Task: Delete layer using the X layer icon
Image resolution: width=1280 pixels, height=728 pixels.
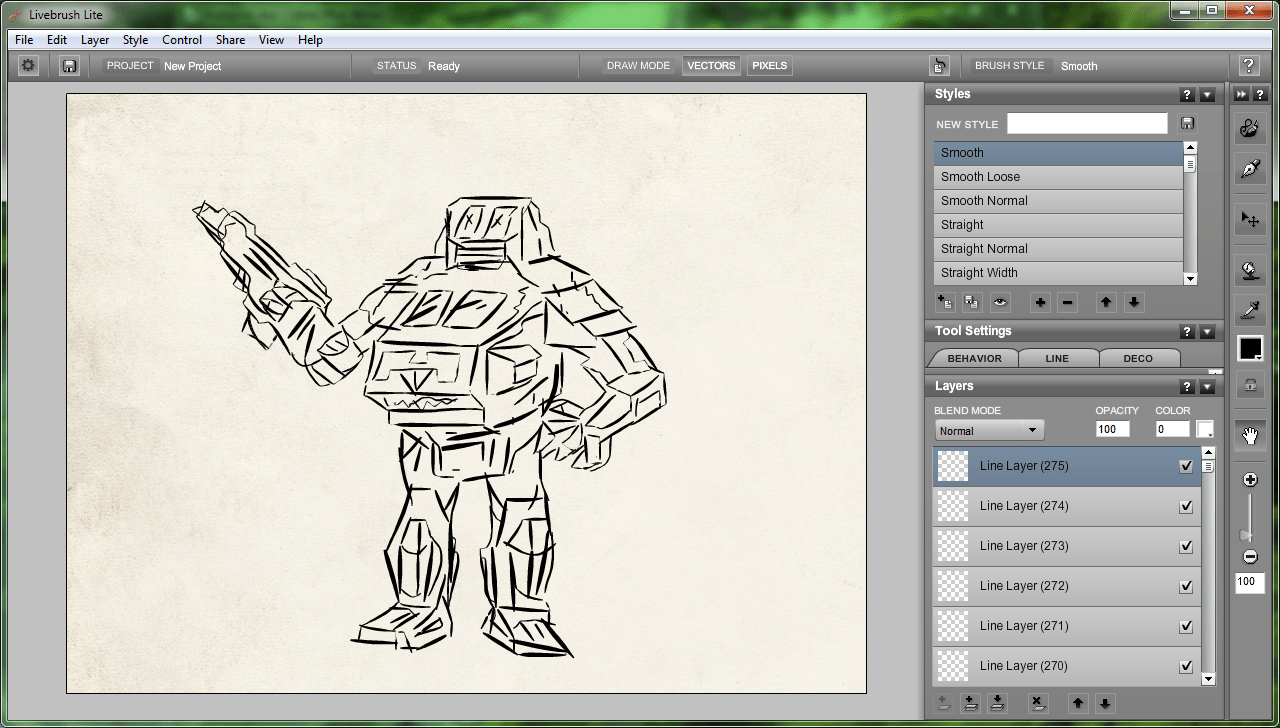Action: [1037, 703]
